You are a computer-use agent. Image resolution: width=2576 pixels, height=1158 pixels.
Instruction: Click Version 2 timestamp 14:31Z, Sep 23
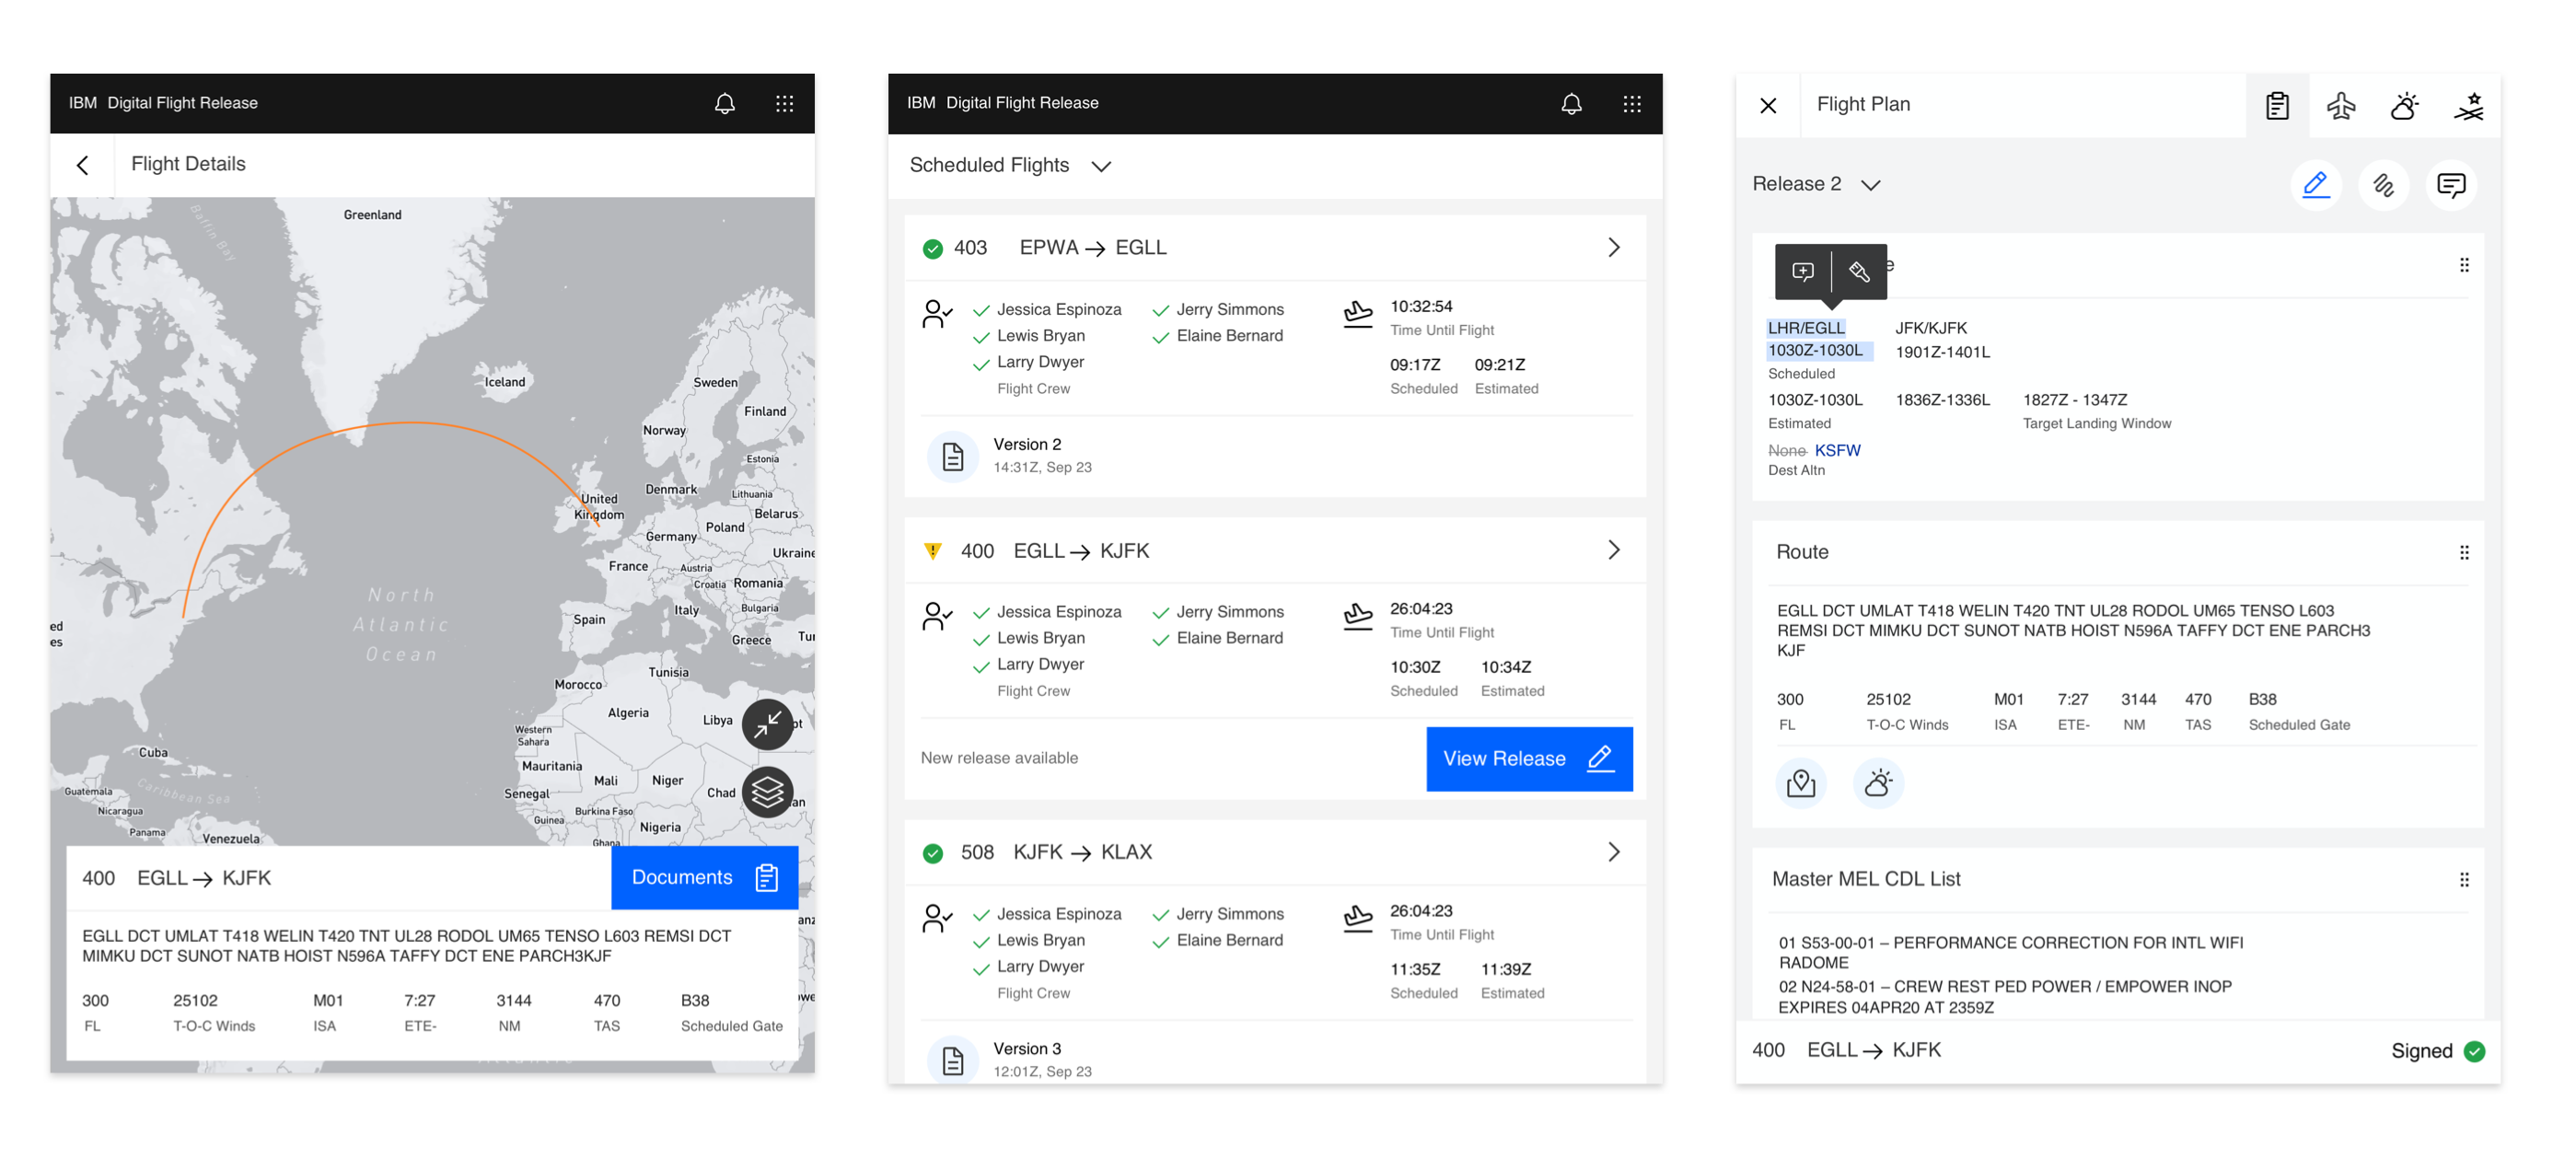(x=1042, y=467)
